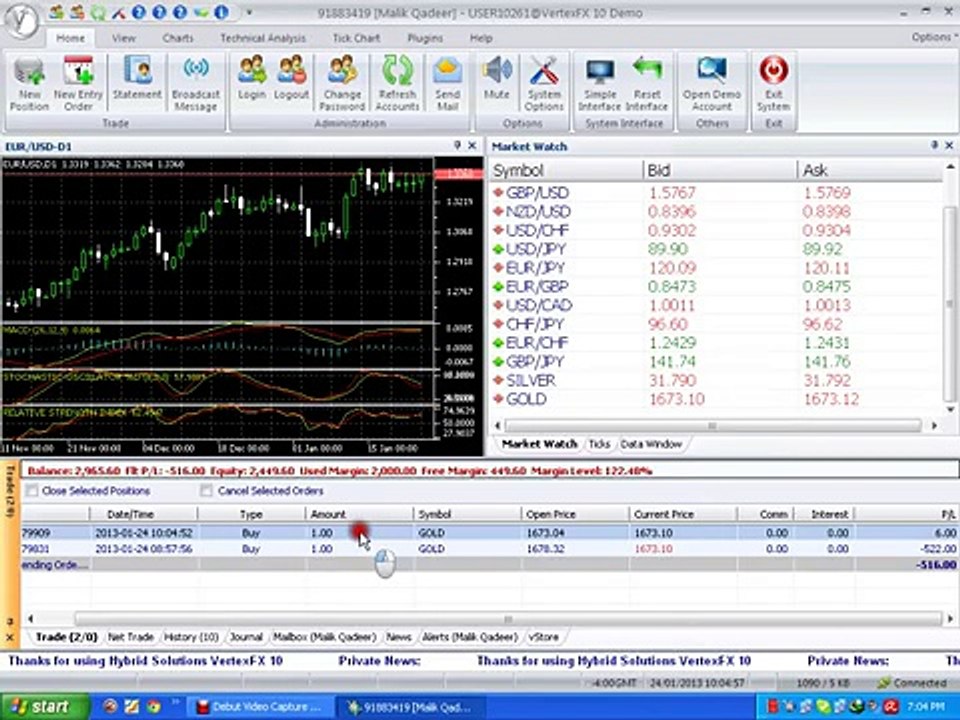
Task: Mute the platform sounds
Action: coord(497,78)
